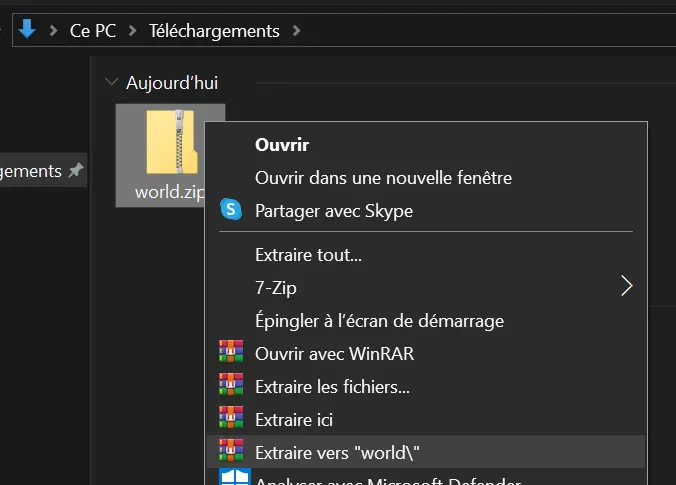The width and height of the screenshot is (676, 485).
Task: Click the WinRAR icon next to Ouvrir avec WinRAR
Action: point(231,353)
